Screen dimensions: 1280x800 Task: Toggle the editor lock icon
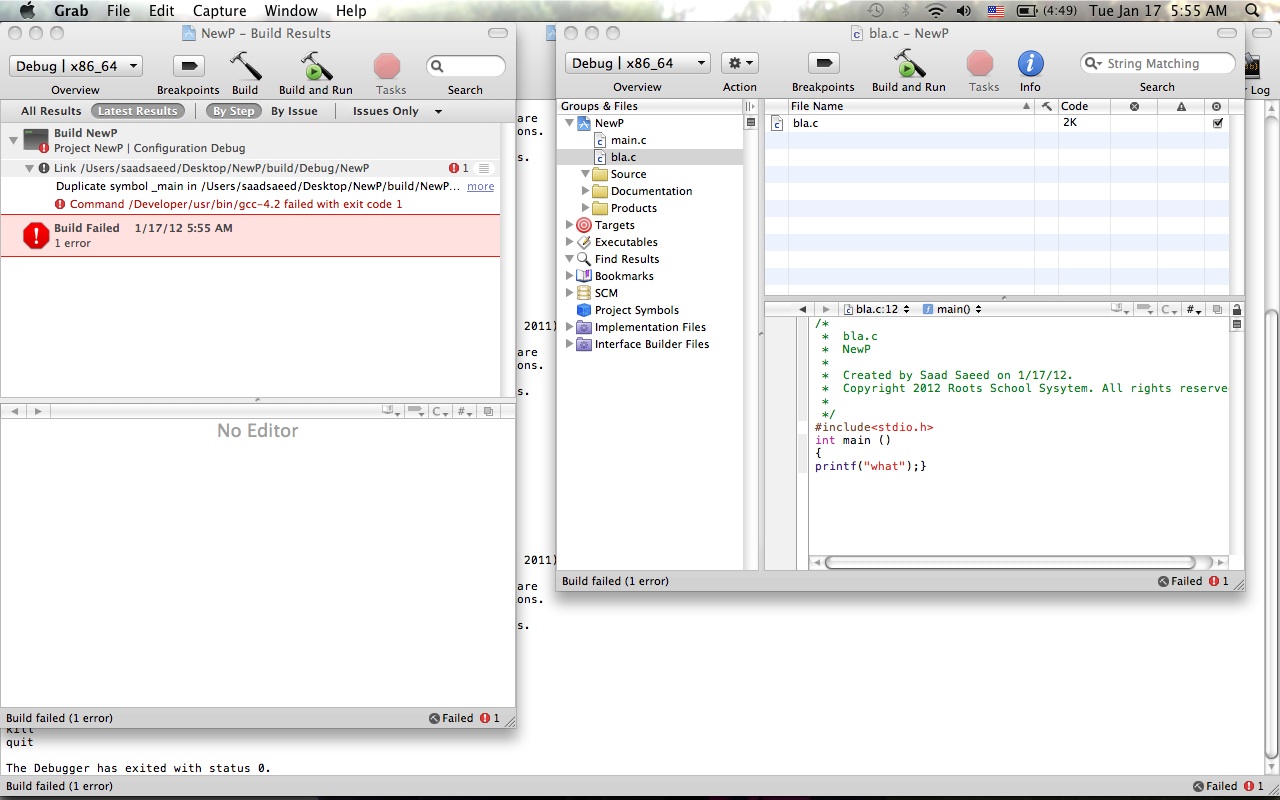coord(1236,310)
